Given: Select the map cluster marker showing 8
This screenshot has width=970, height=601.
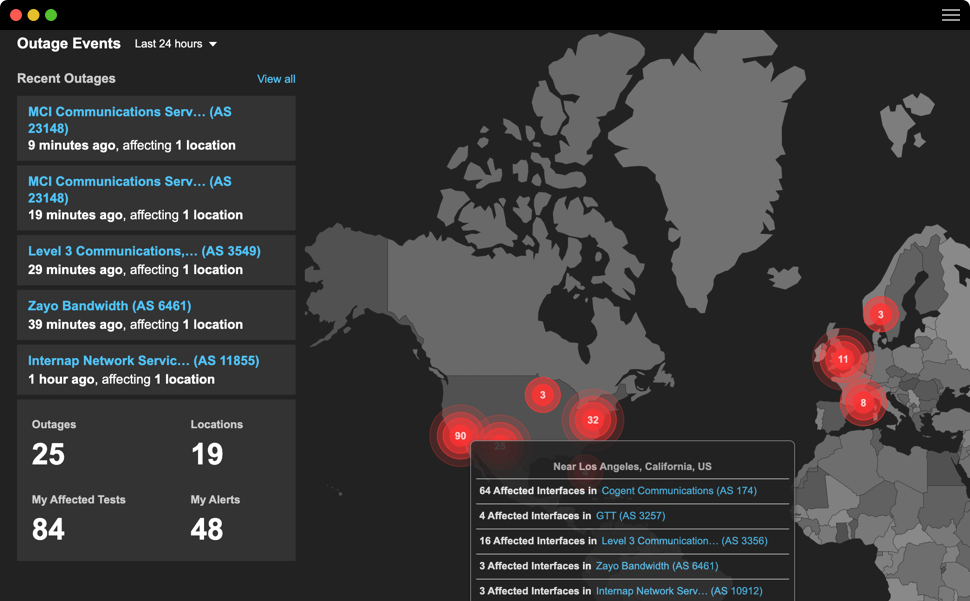Looking at the screenshot, I should coord(863,403).
